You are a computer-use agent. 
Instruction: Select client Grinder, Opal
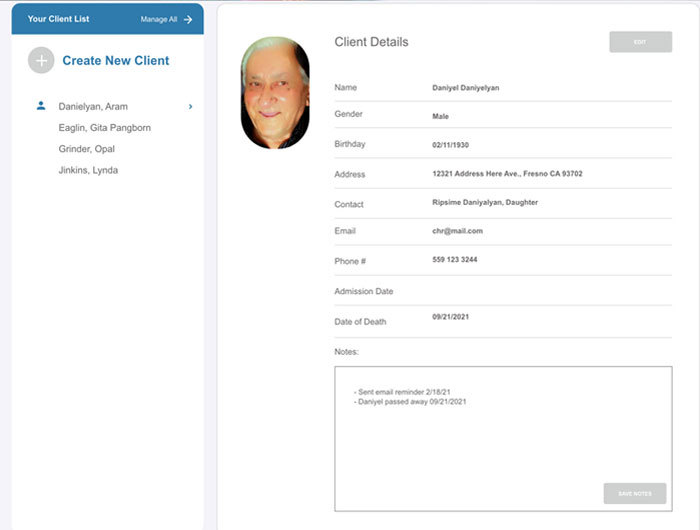point(87,149)
